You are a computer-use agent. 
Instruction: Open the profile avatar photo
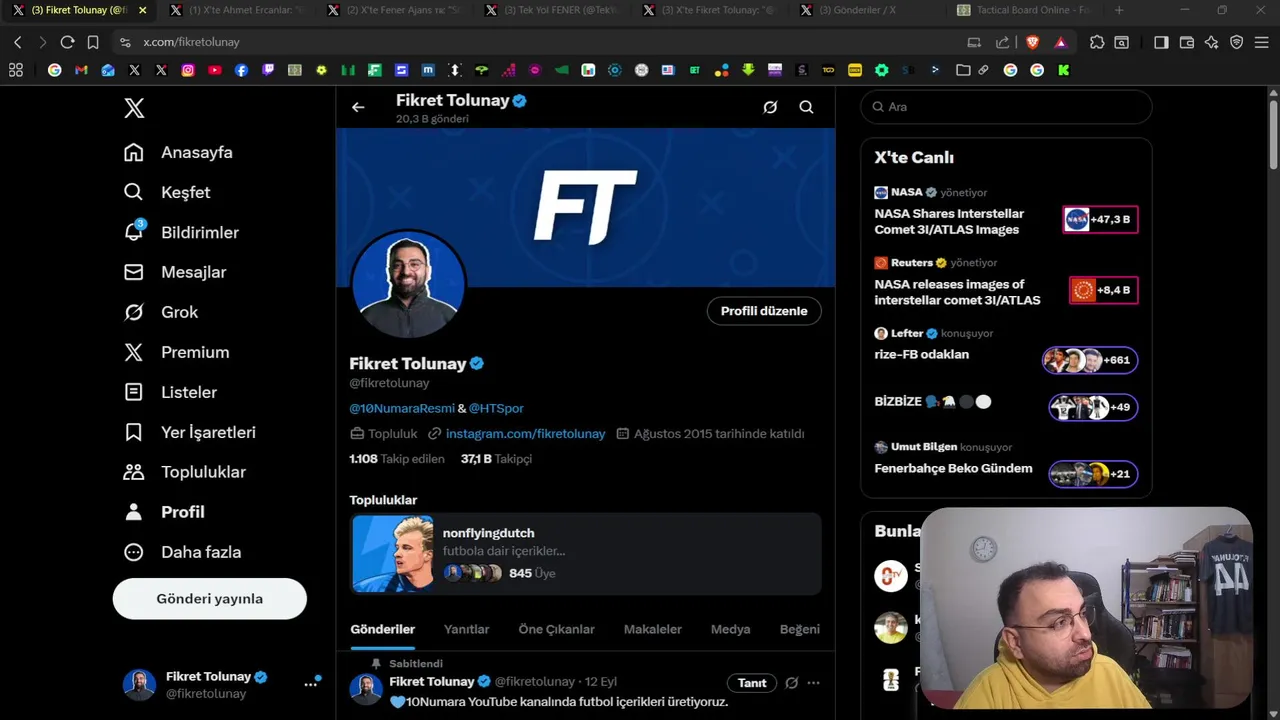pyautogui.click(x=408, y=284)
